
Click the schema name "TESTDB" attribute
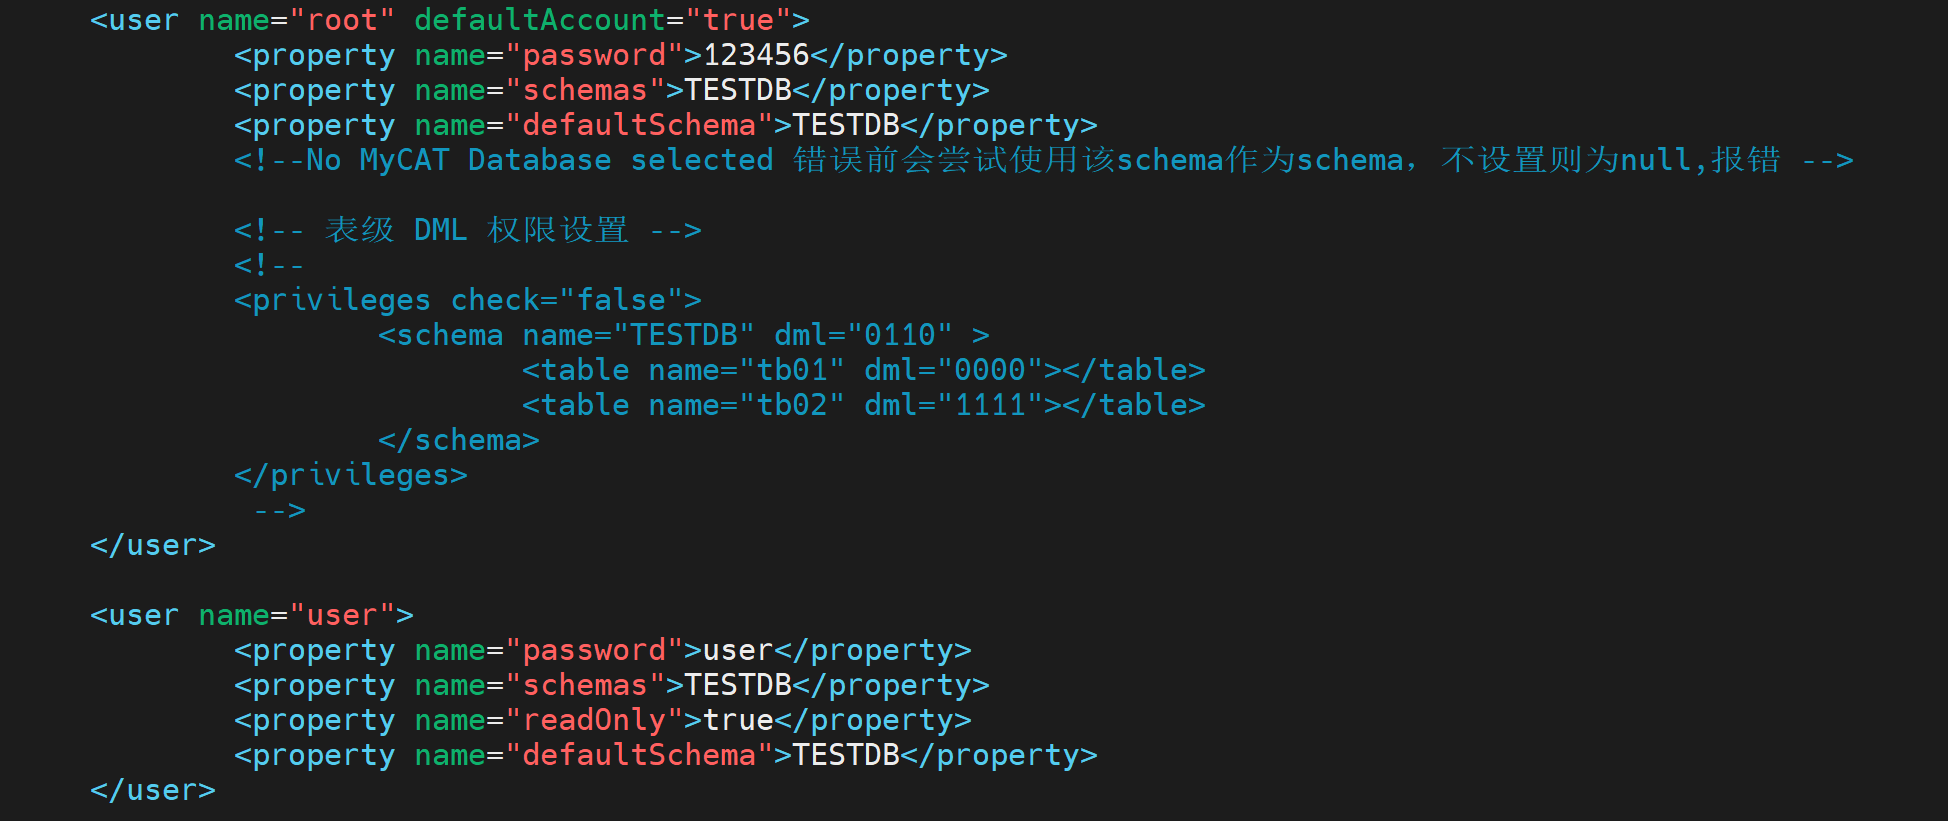tap(684, 335)
